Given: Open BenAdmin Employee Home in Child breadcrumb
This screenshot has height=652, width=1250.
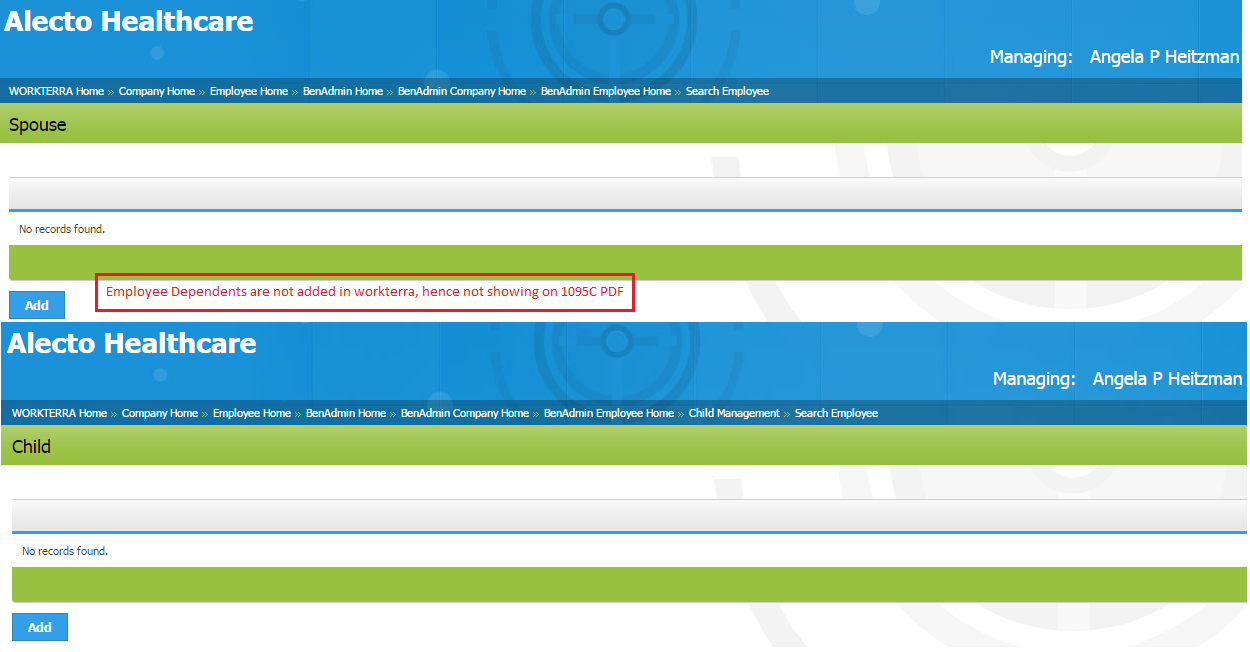Looking at the screenshot, I should [x=609, y=413].
